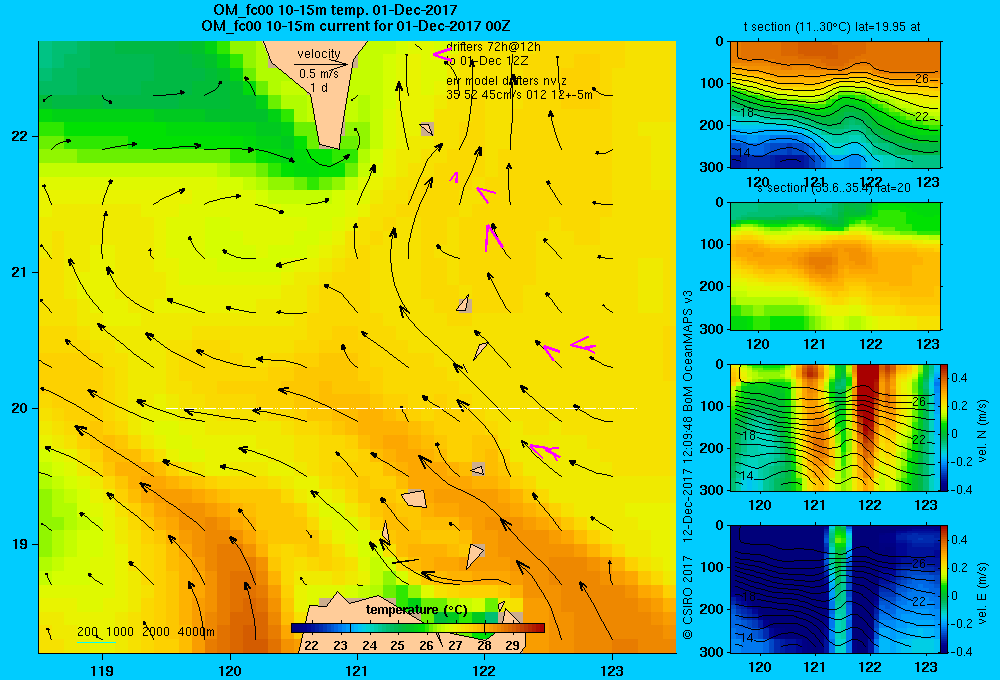Click longitude label 121 below main map
This screenshot has width=1000, height=680.
[x=357, y=670]
